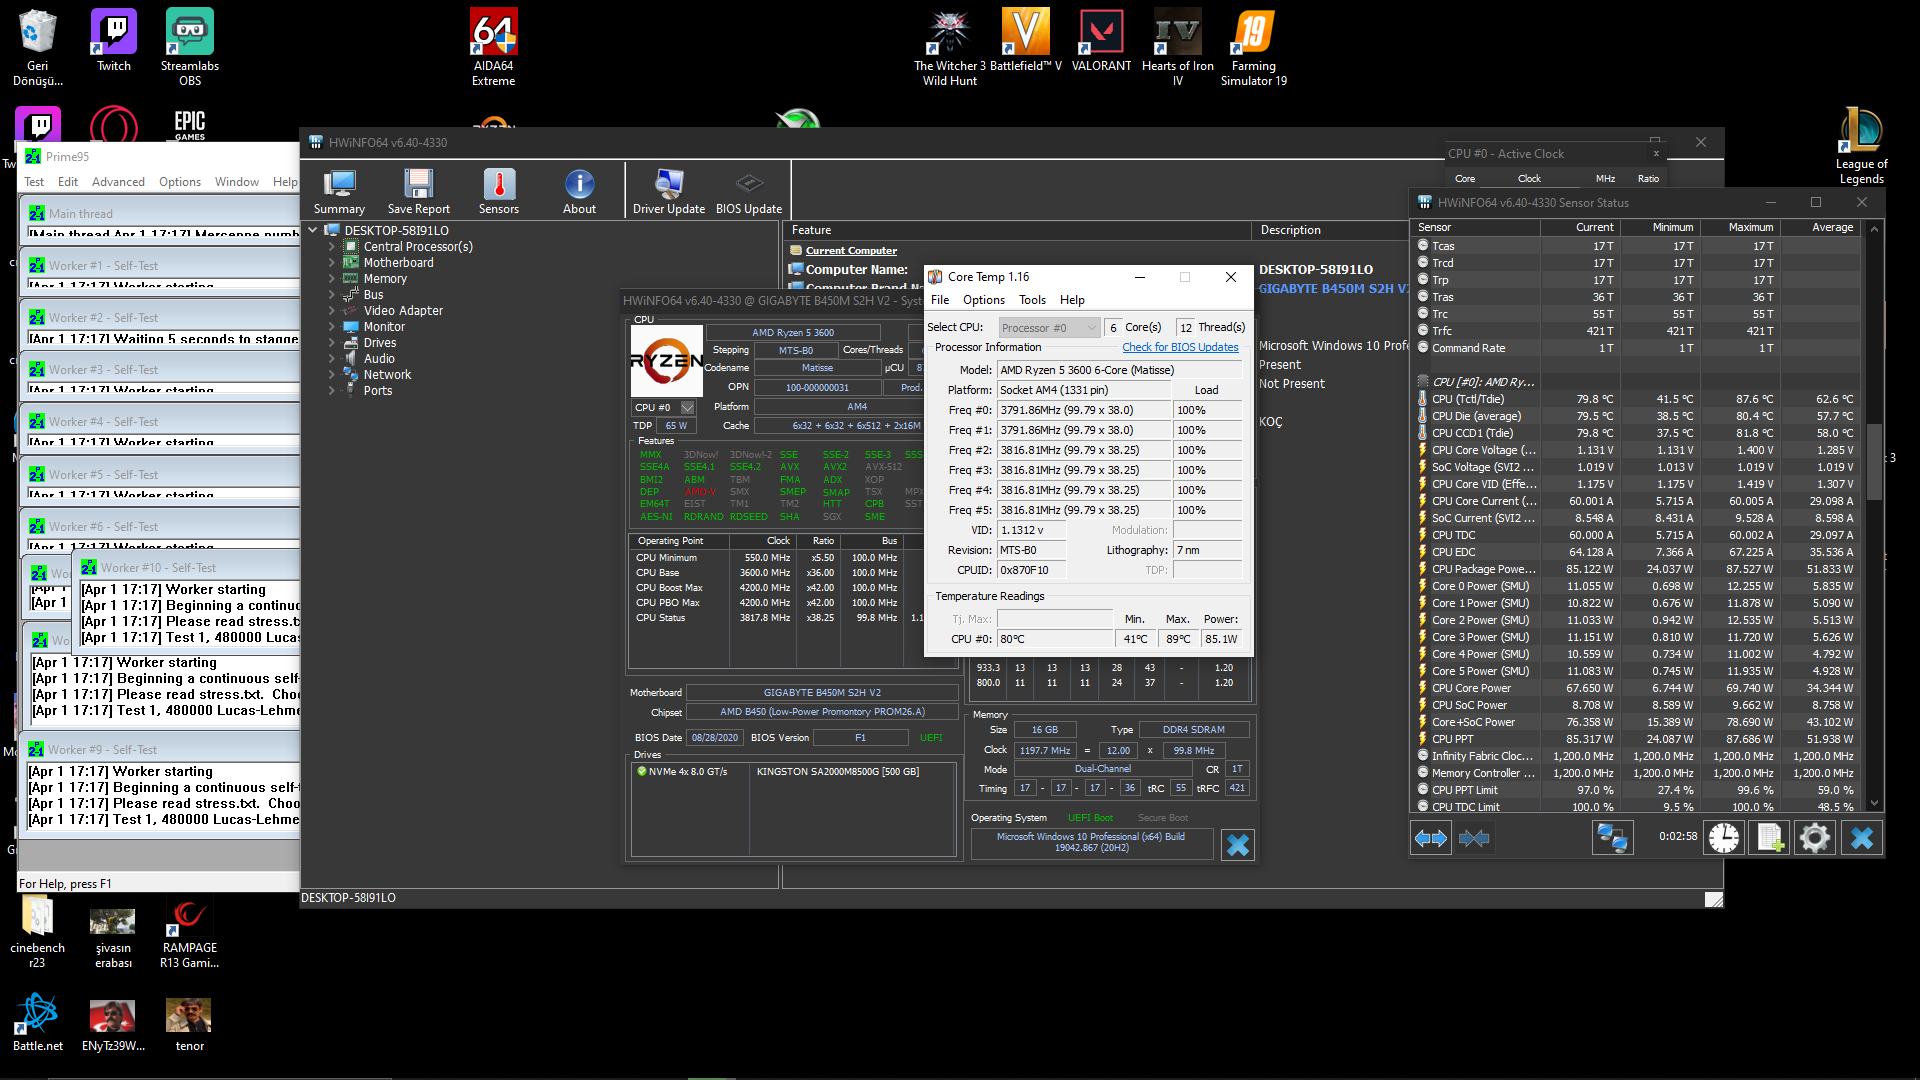
Task: Click the Sensor column header
Action: (x=1476, y=227)
